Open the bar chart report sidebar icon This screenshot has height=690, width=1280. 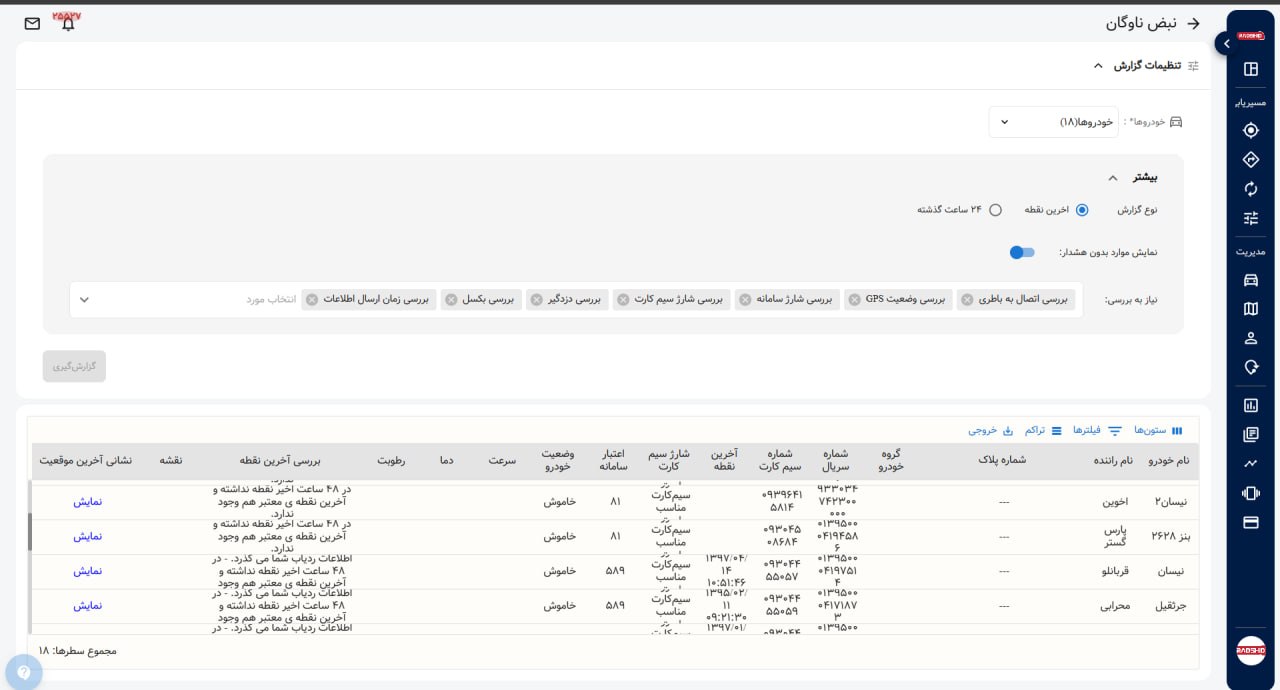pos(1250,405)
